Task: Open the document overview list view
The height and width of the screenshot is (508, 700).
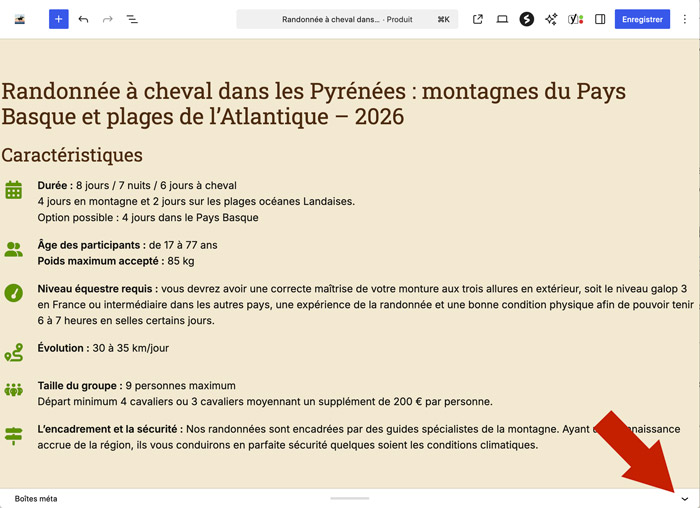Action: [132, 19]
